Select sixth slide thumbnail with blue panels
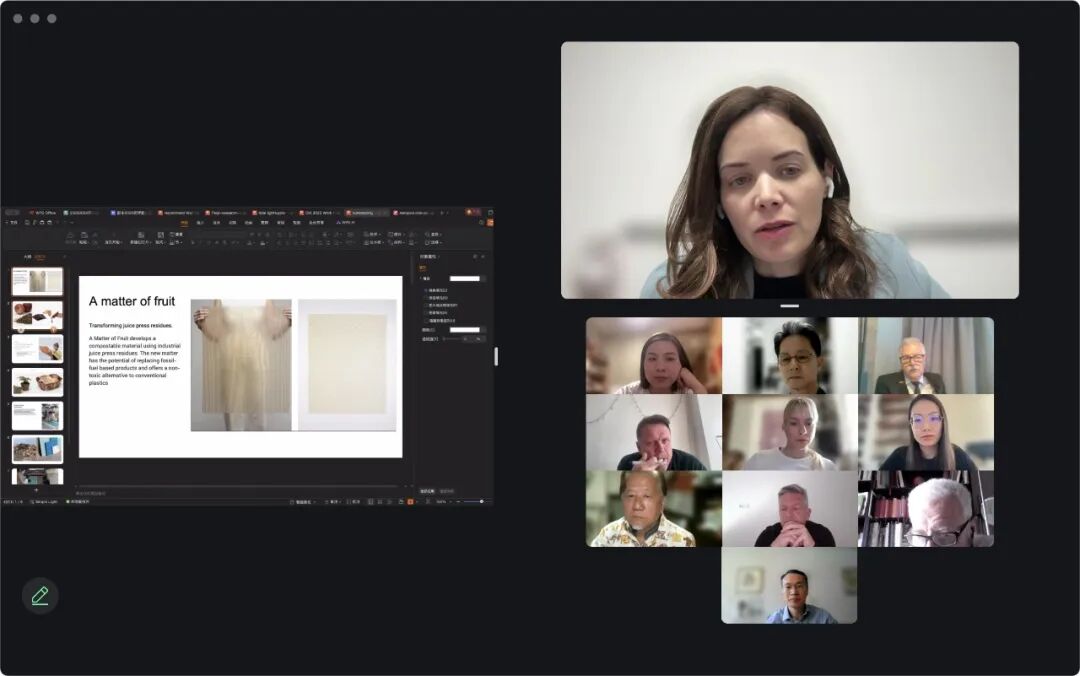Viewport: 1080px width, 676px height. [37, 449]
